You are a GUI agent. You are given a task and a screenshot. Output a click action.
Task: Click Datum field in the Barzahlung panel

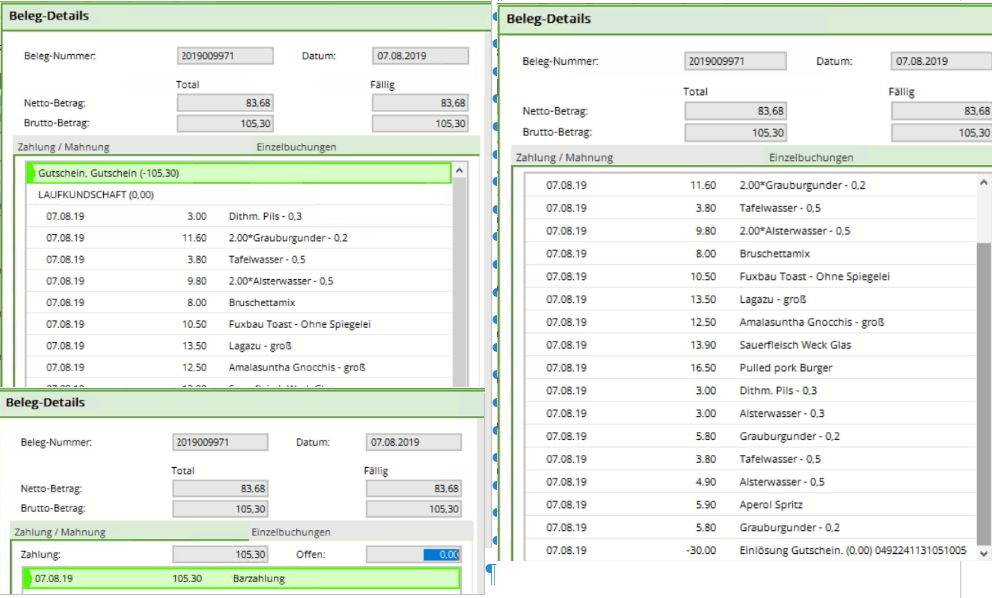414,442
